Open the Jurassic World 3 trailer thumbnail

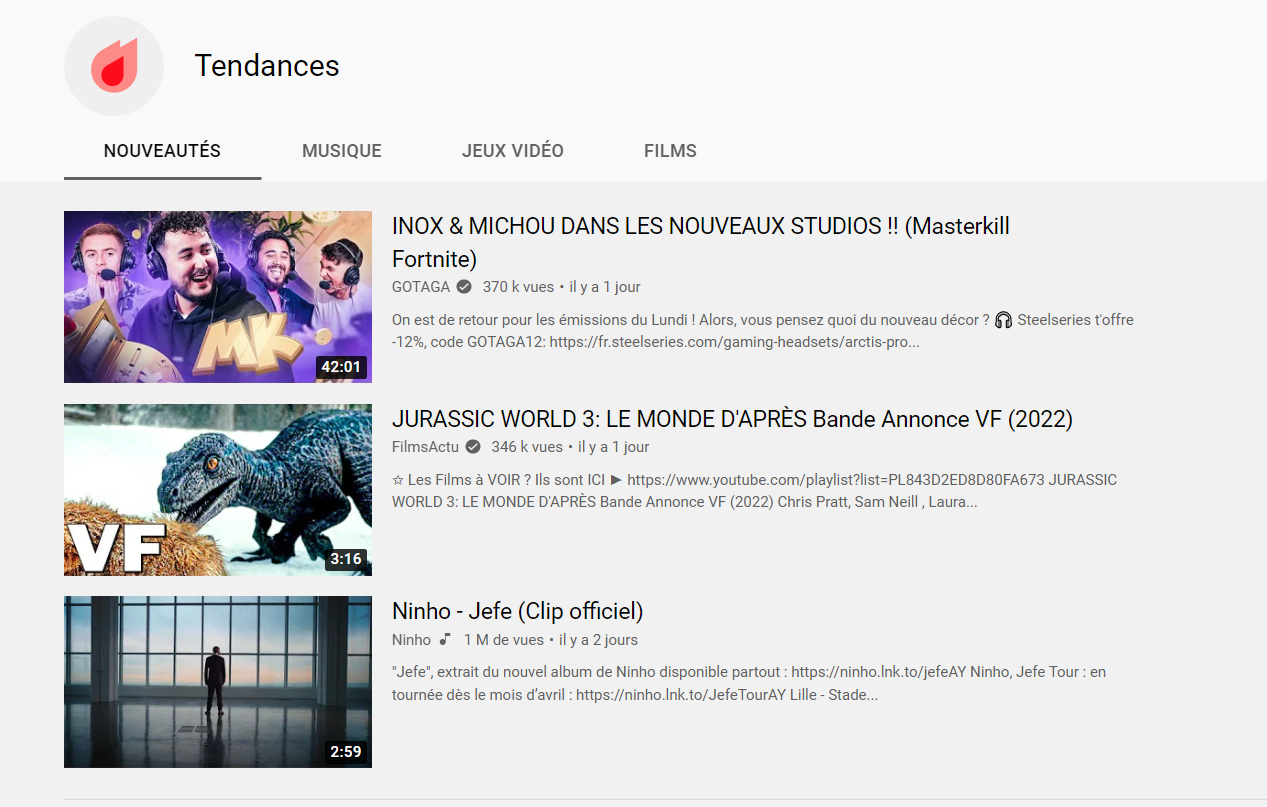tap(217, 489)
